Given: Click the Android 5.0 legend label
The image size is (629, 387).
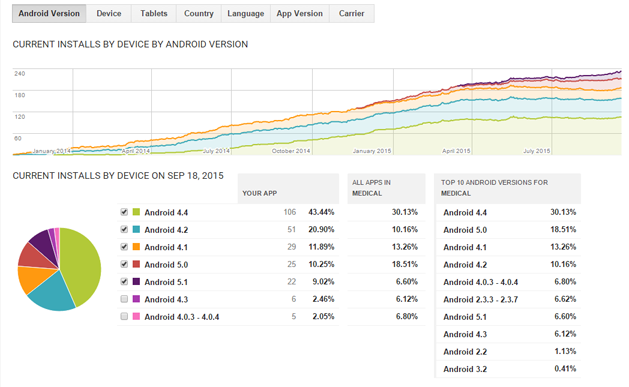Looking at the screenshot, I should 166,265.
